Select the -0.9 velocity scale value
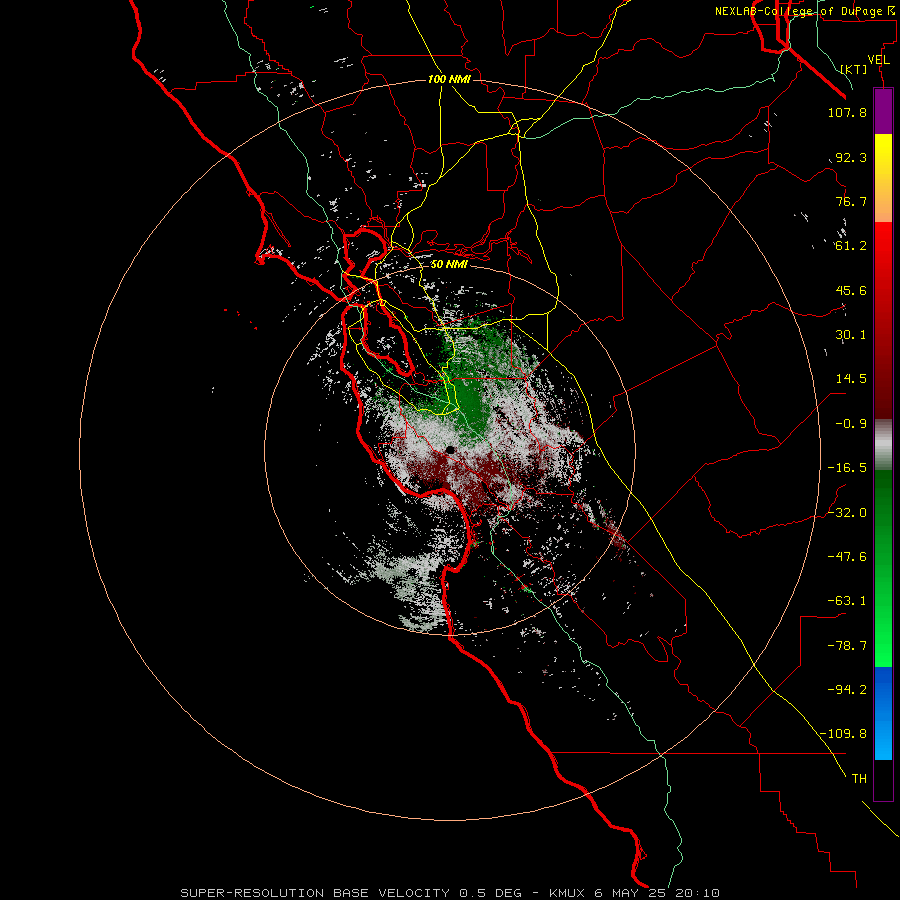 [x=851, y=424]
